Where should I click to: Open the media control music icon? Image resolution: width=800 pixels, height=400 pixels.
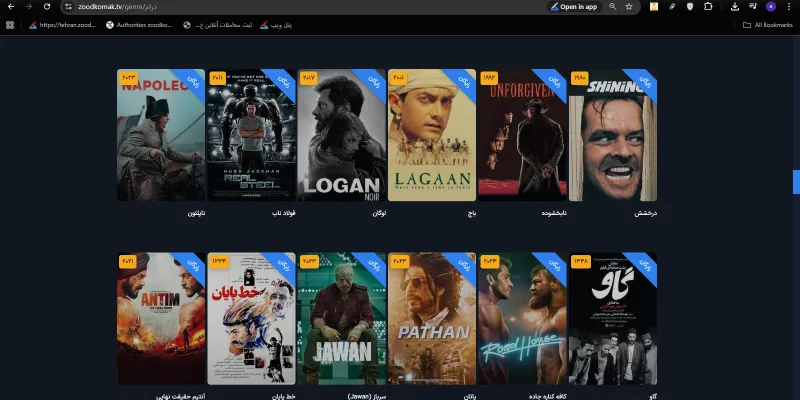click(753, 7)
